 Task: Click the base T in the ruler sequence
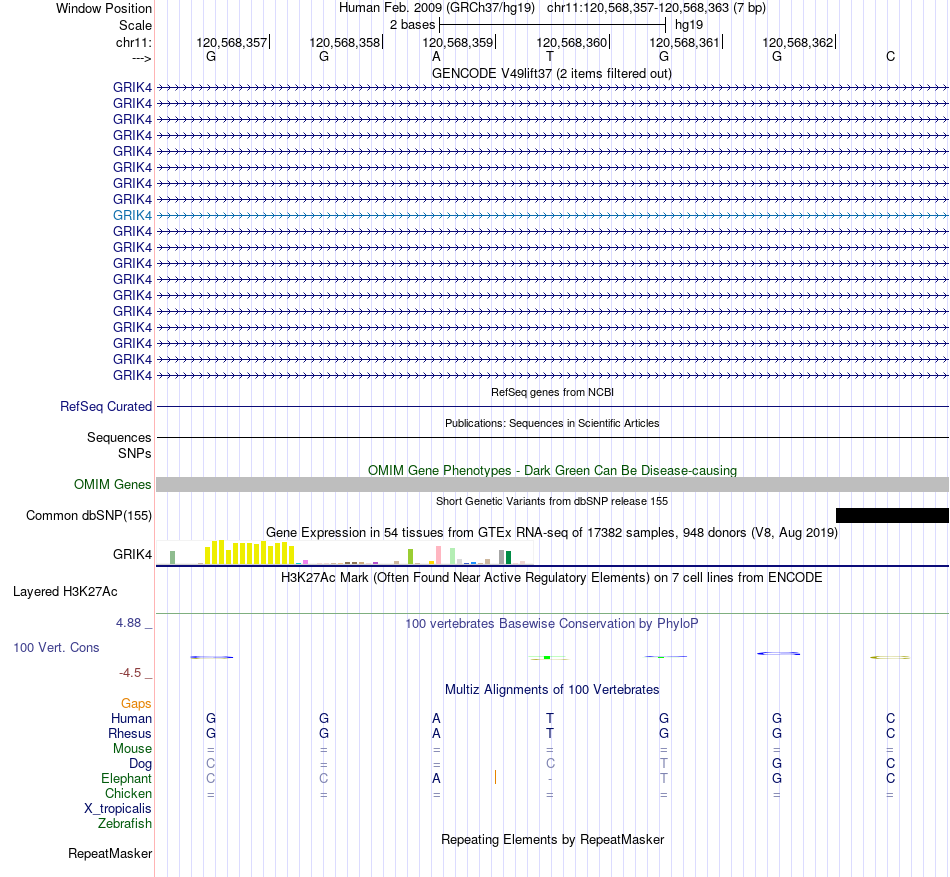[x=550, y=56]
